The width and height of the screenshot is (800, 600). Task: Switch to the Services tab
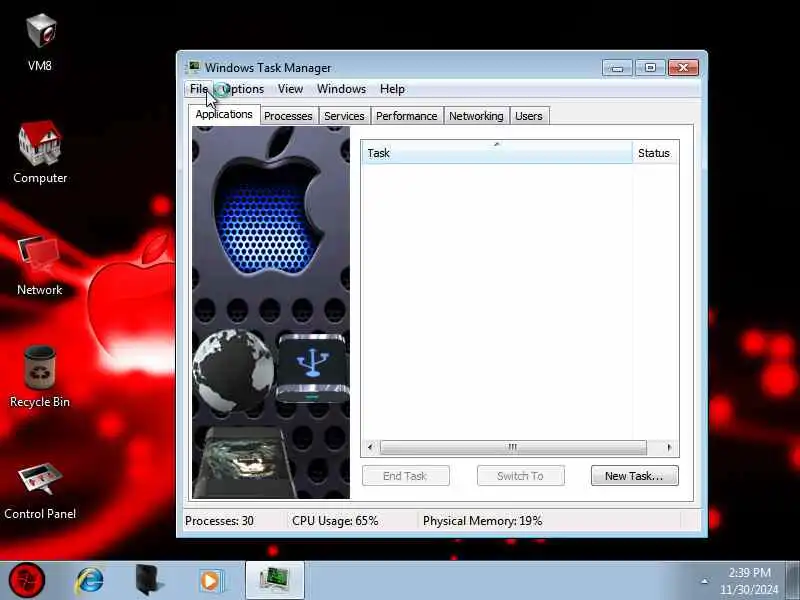click(344, 116)
